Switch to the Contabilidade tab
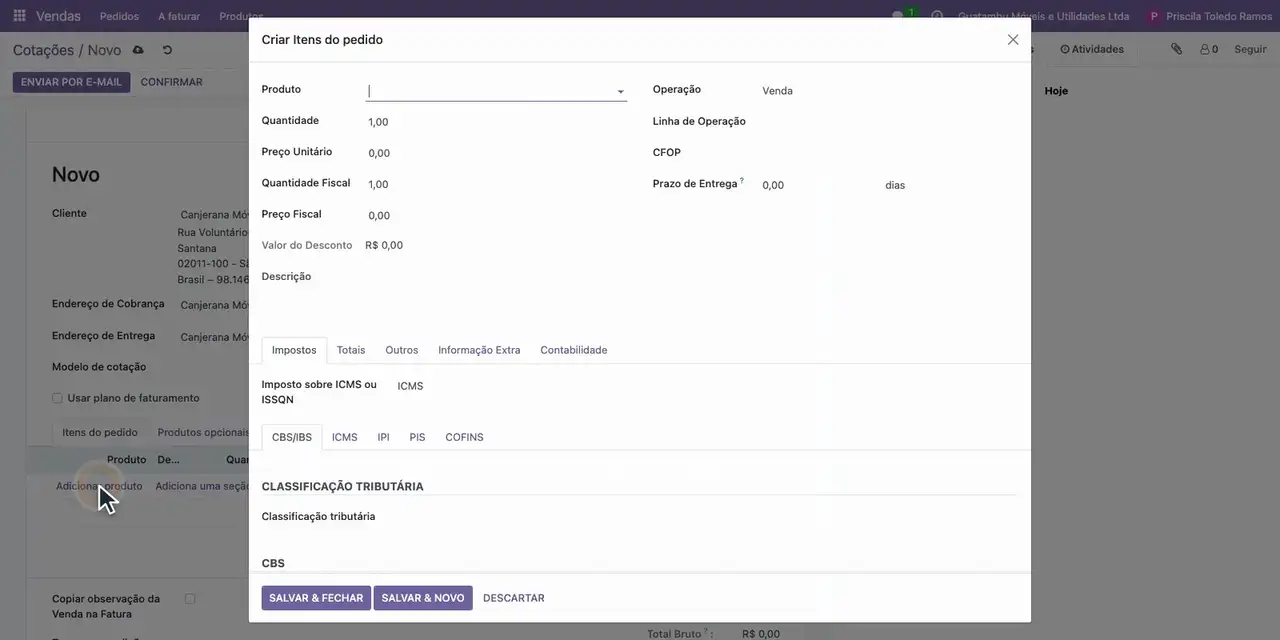Screen dimensions: 1280x640 574,350
